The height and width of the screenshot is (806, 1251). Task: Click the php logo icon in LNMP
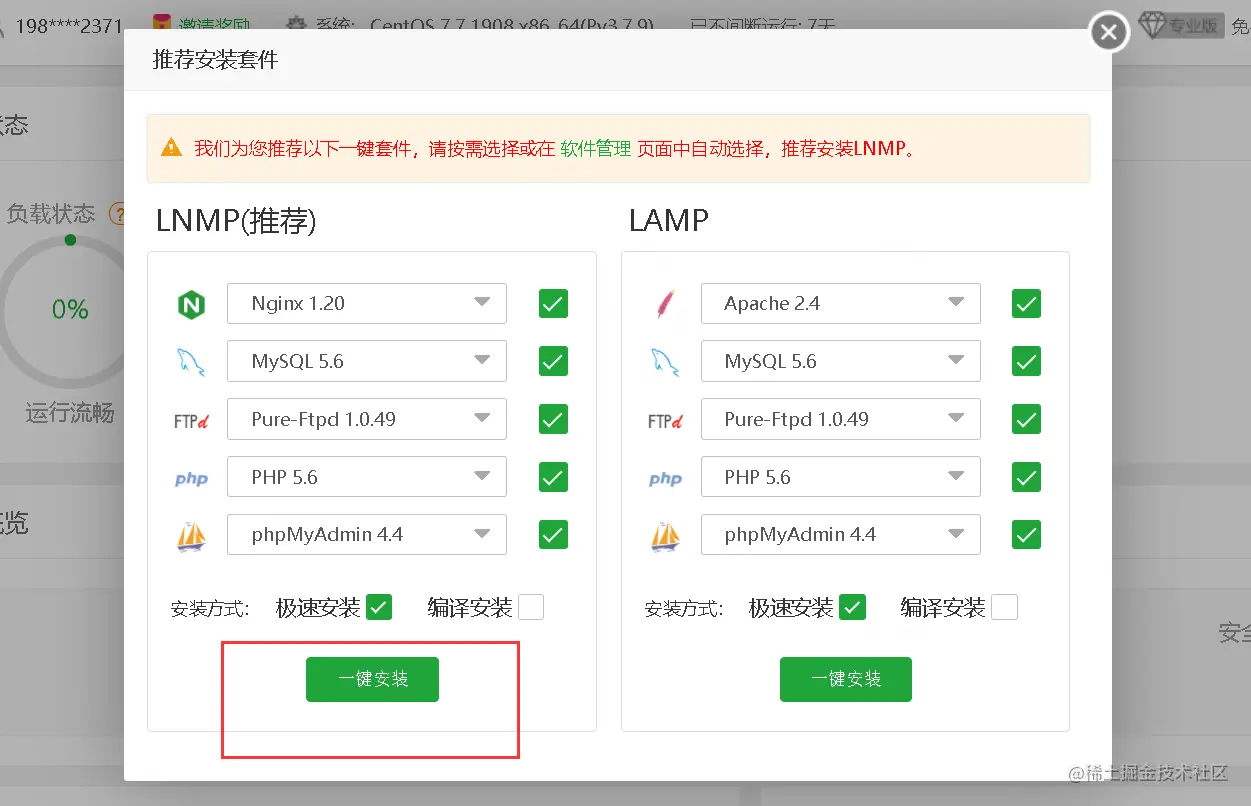click(x=191, y=479)
